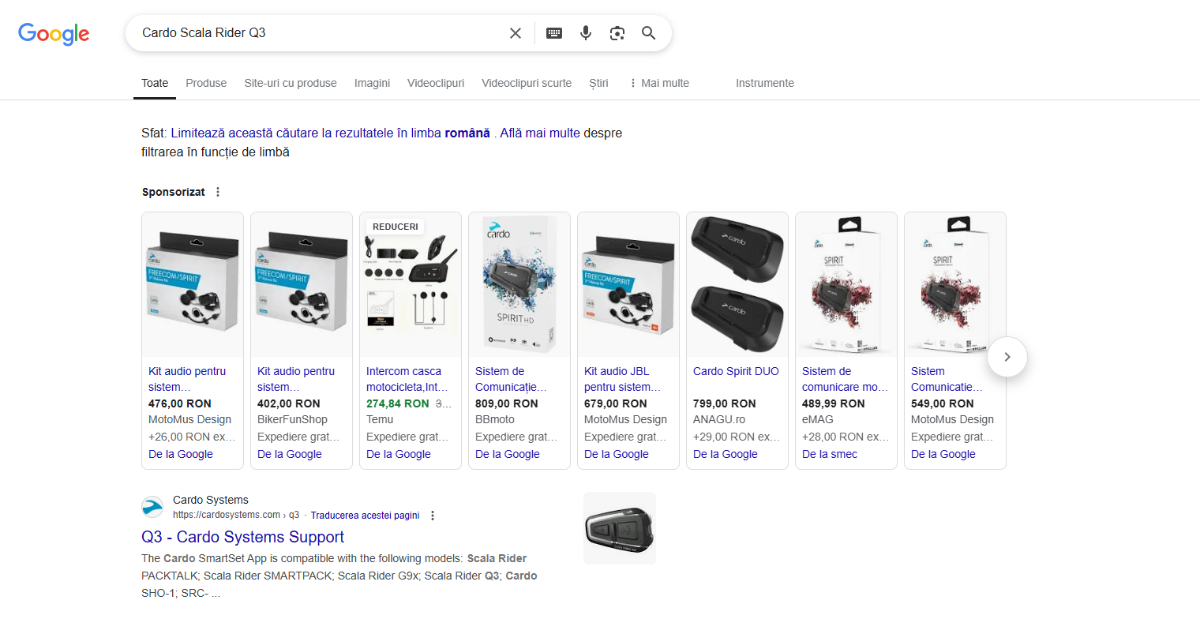Click the Temu seller name
This screenshot has height=619, width=1200.
pos(380,420)
